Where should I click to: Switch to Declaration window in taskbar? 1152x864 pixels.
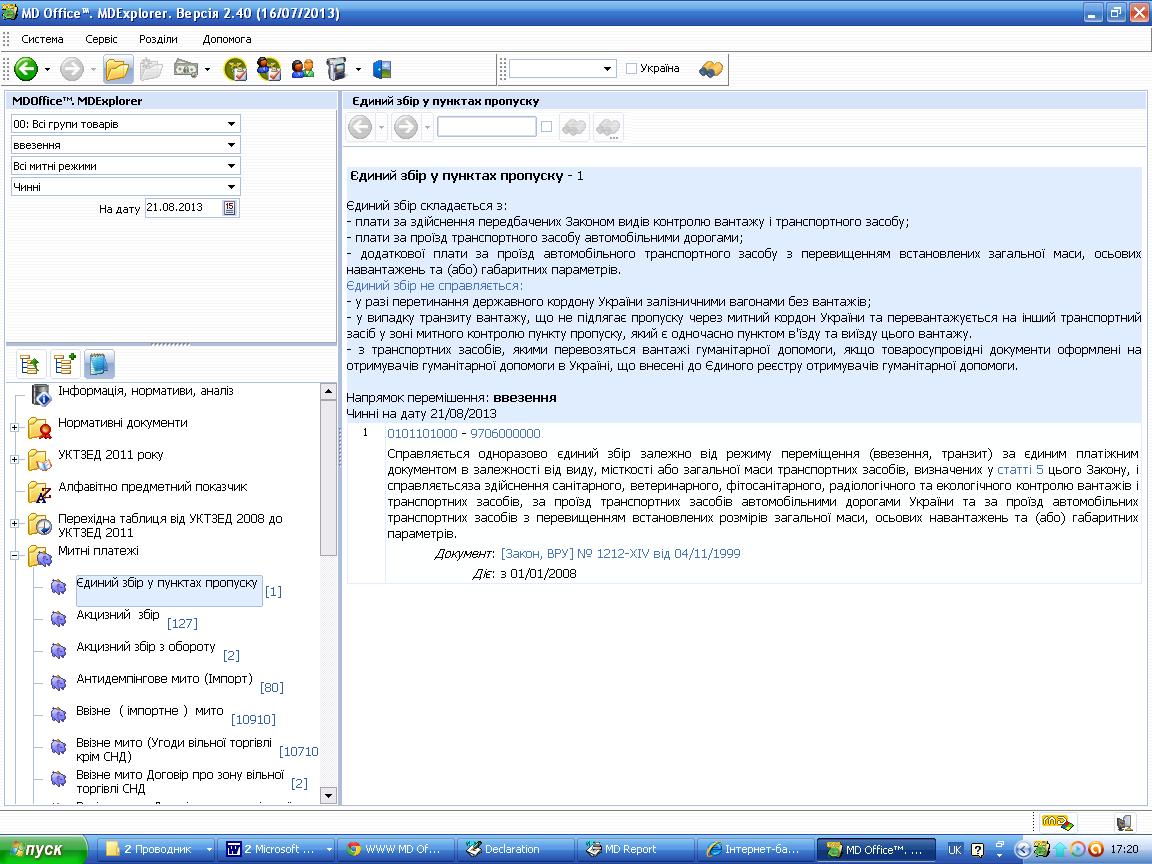tap(514, 849)
